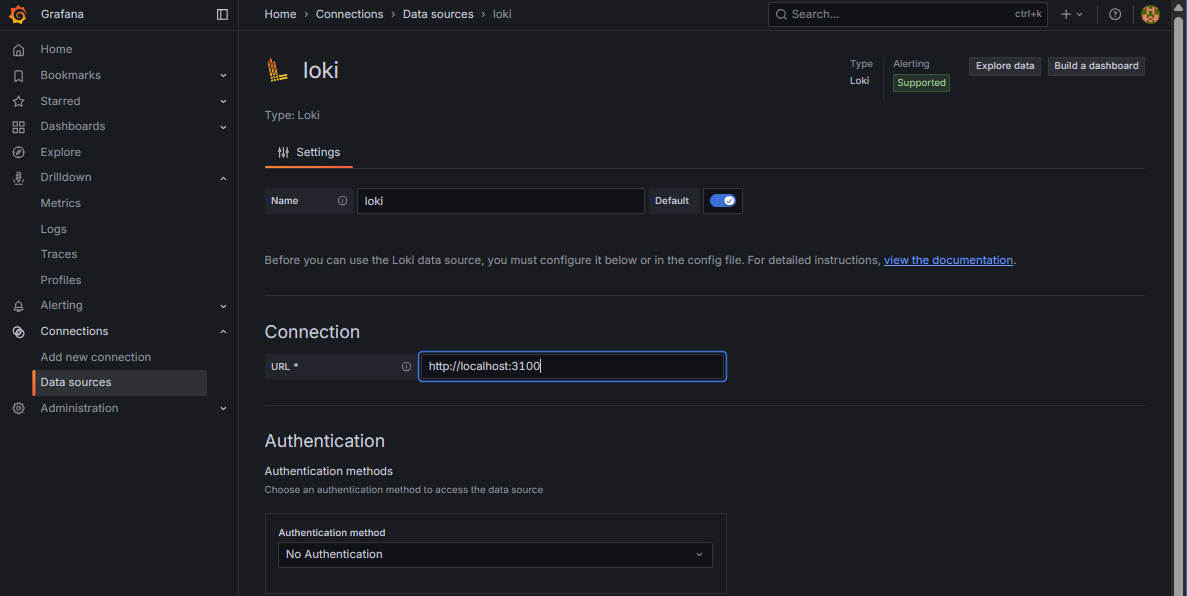Click the Build a dashboard button

pyautogui.click(x=1096, y=66)
